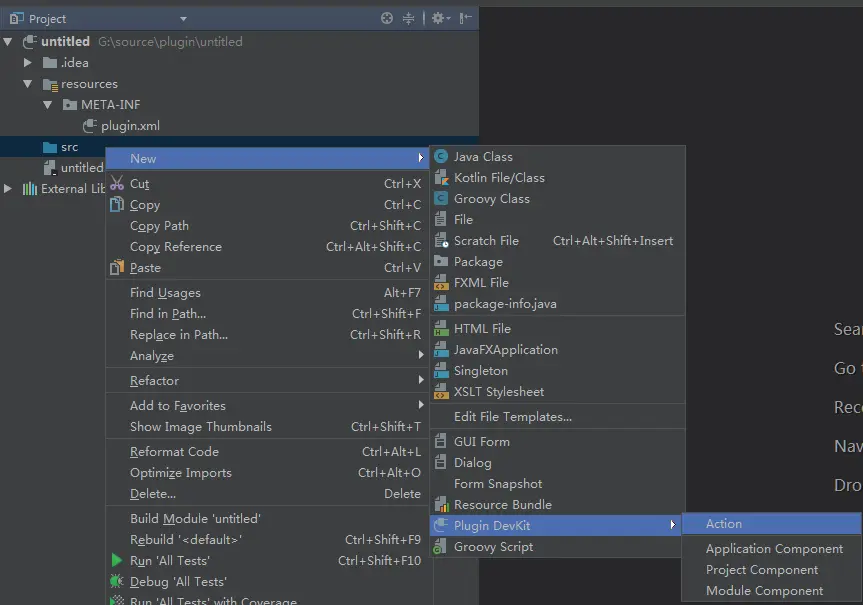Click the Resource Bundle icon
Screen dimensions: 863x605
click(x=441, y=505)
